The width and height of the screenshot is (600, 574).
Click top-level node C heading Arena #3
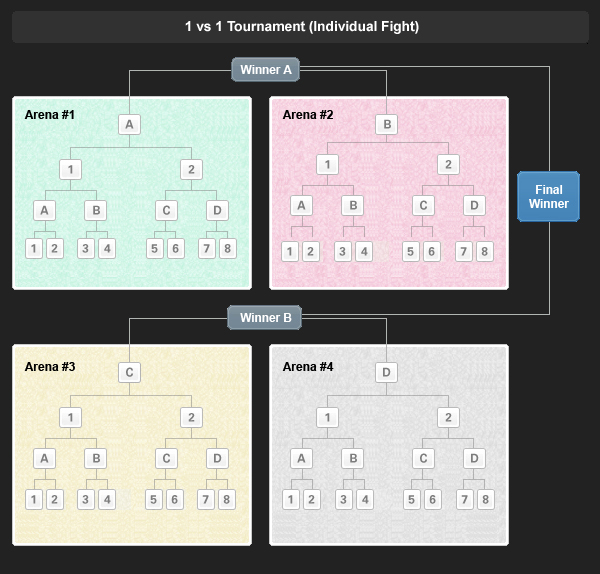pos(129,373)
